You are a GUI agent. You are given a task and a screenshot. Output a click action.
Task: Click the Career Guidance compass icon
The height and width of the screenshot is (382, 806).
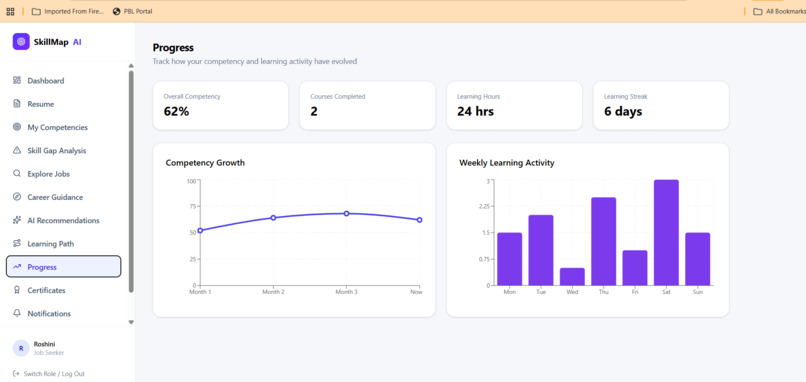point(17,197)
